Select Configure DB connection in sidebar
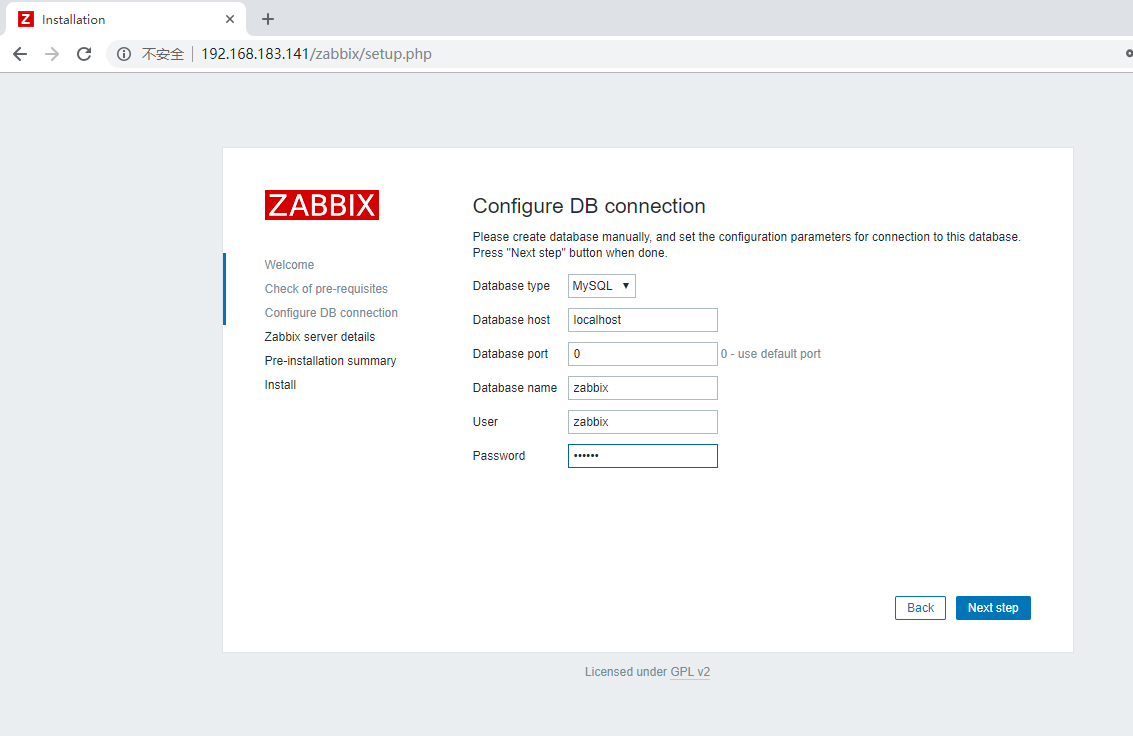The width and height of the screenshot is (1133, 736). tap(331, 313)
